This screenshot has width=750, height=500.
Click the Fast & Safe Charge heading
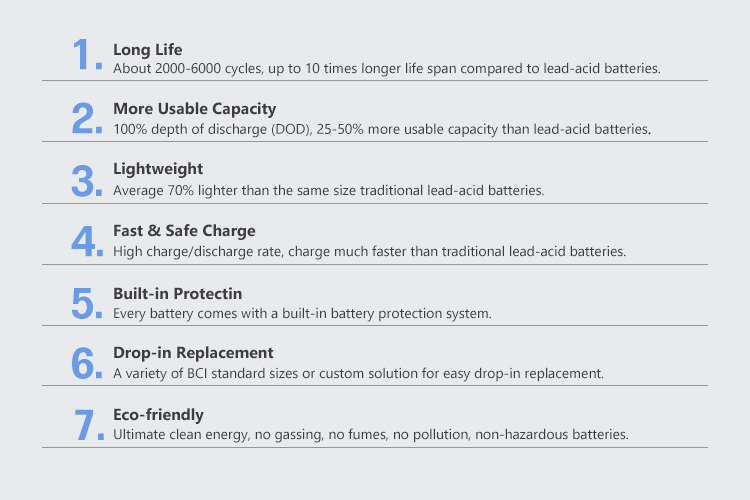click(x=184, y=231)
